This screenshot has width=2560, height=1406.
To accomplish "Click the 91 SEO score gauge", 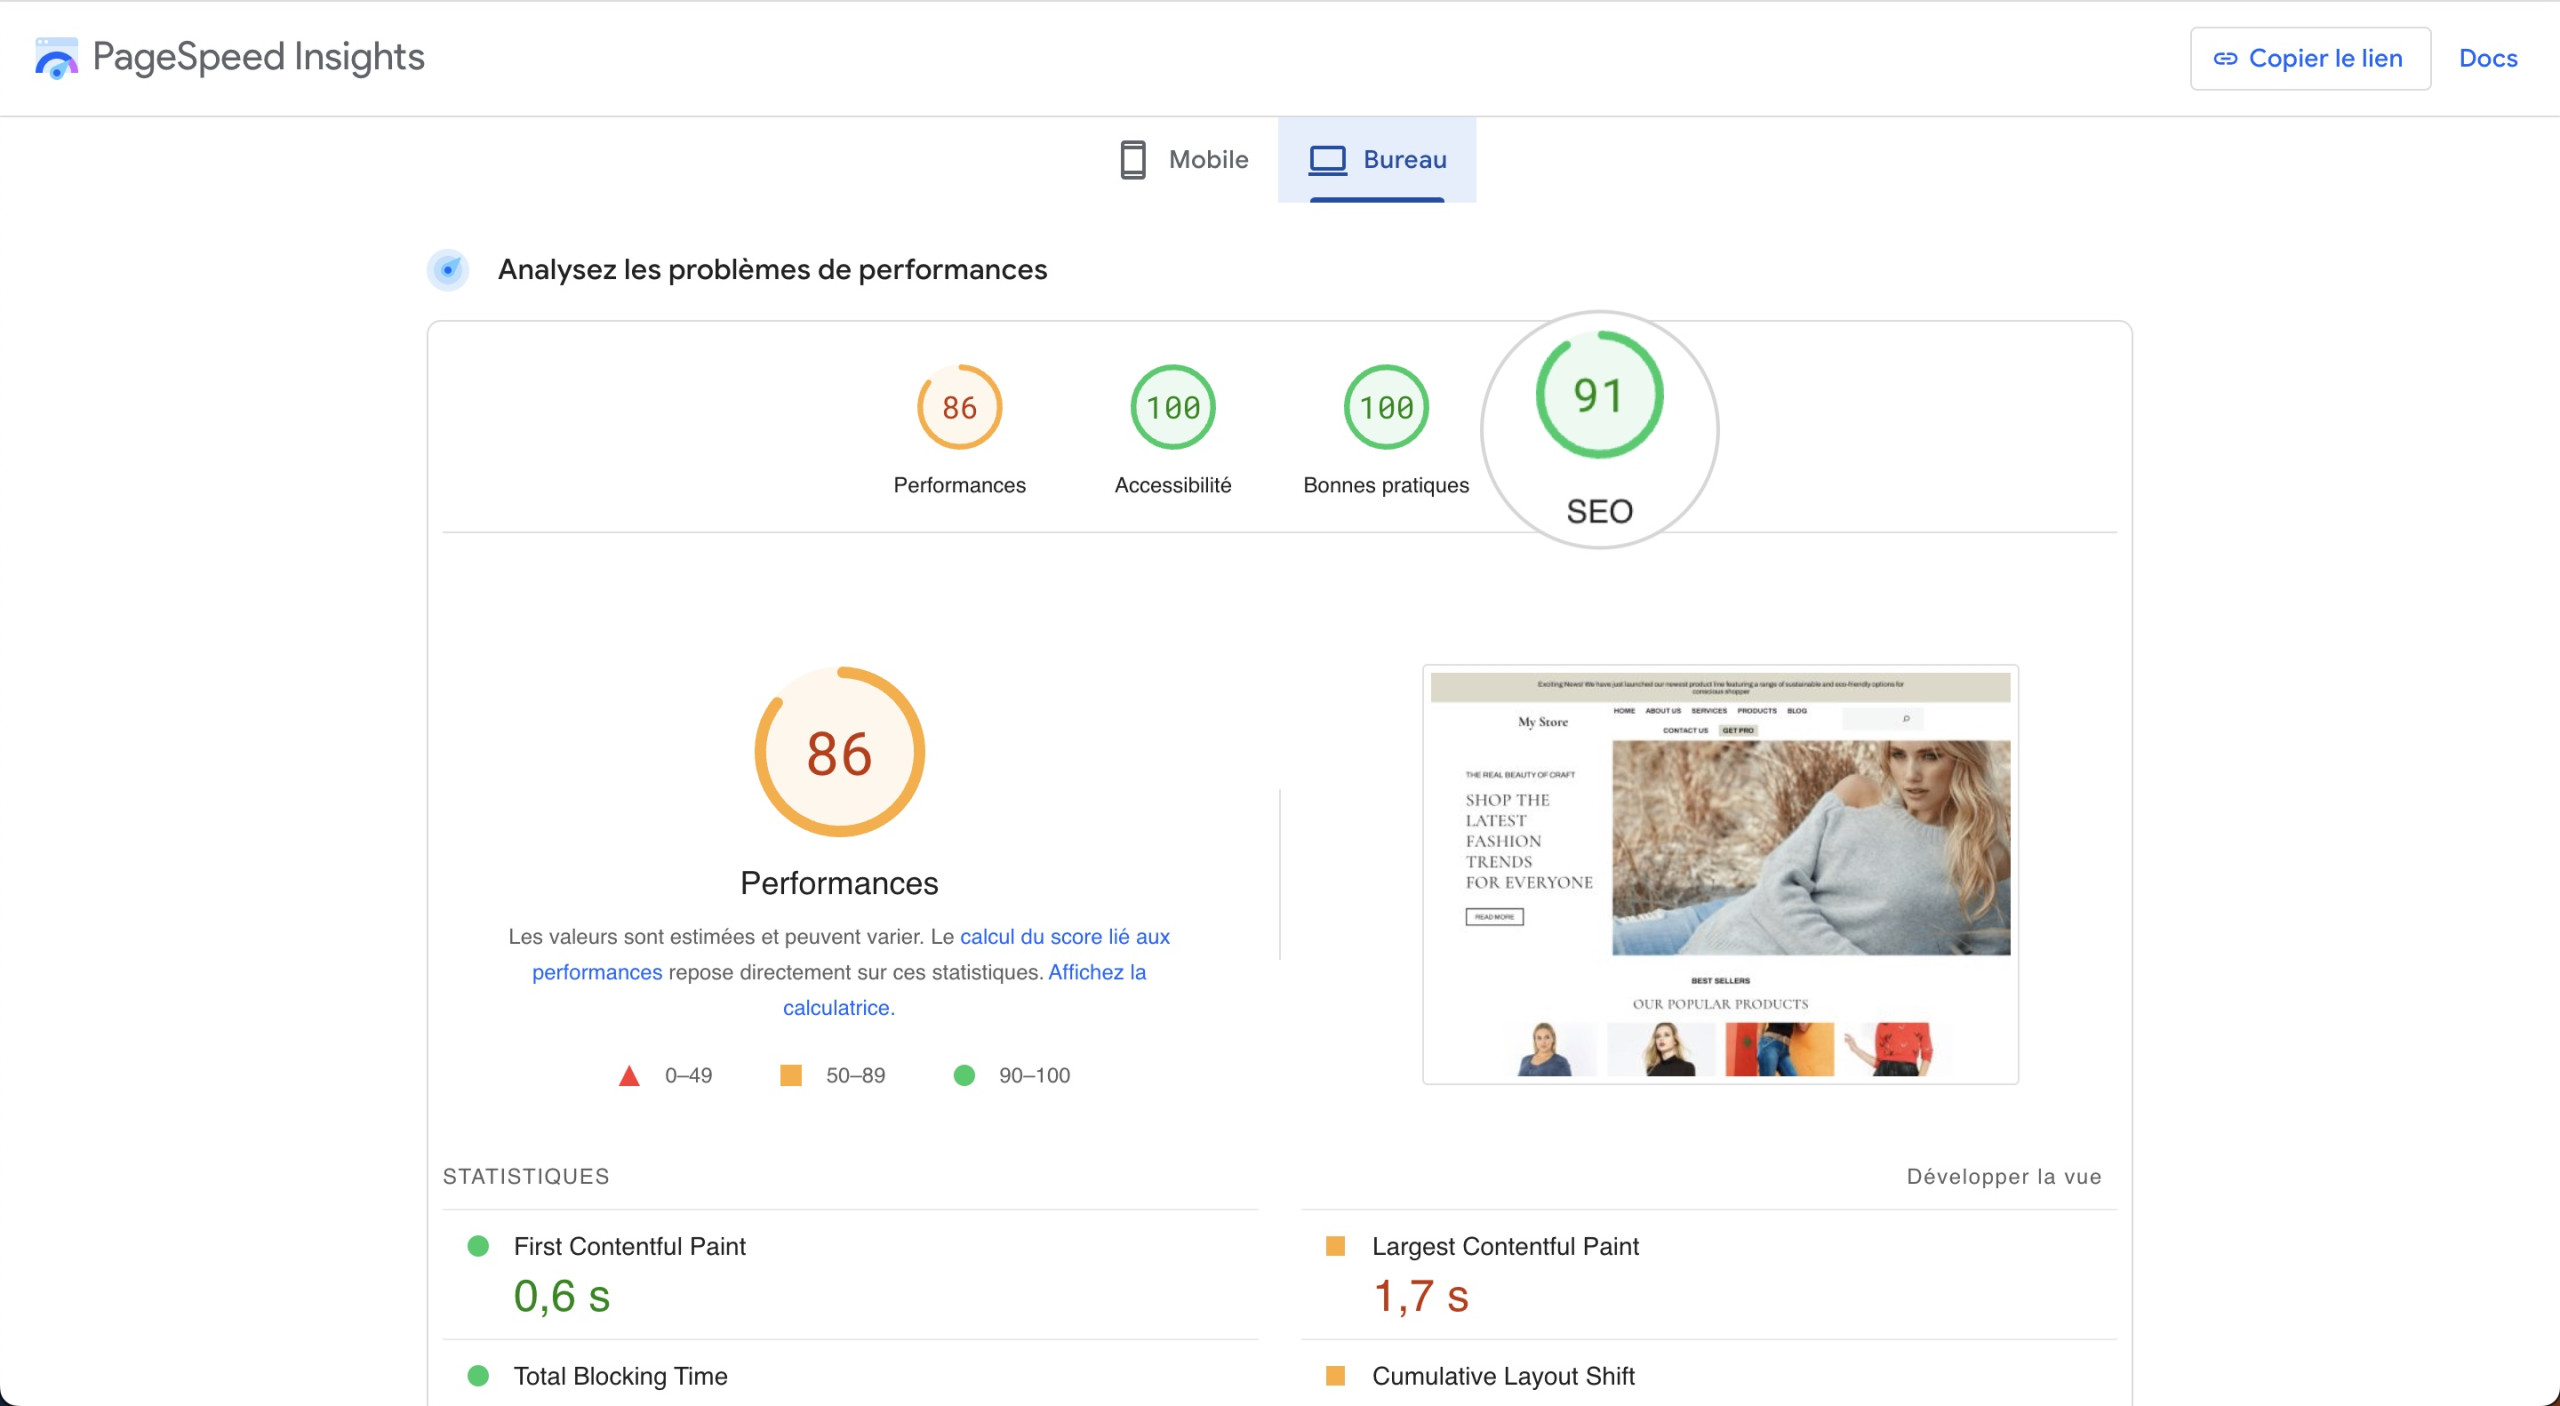I will (x=1599, y=395).
